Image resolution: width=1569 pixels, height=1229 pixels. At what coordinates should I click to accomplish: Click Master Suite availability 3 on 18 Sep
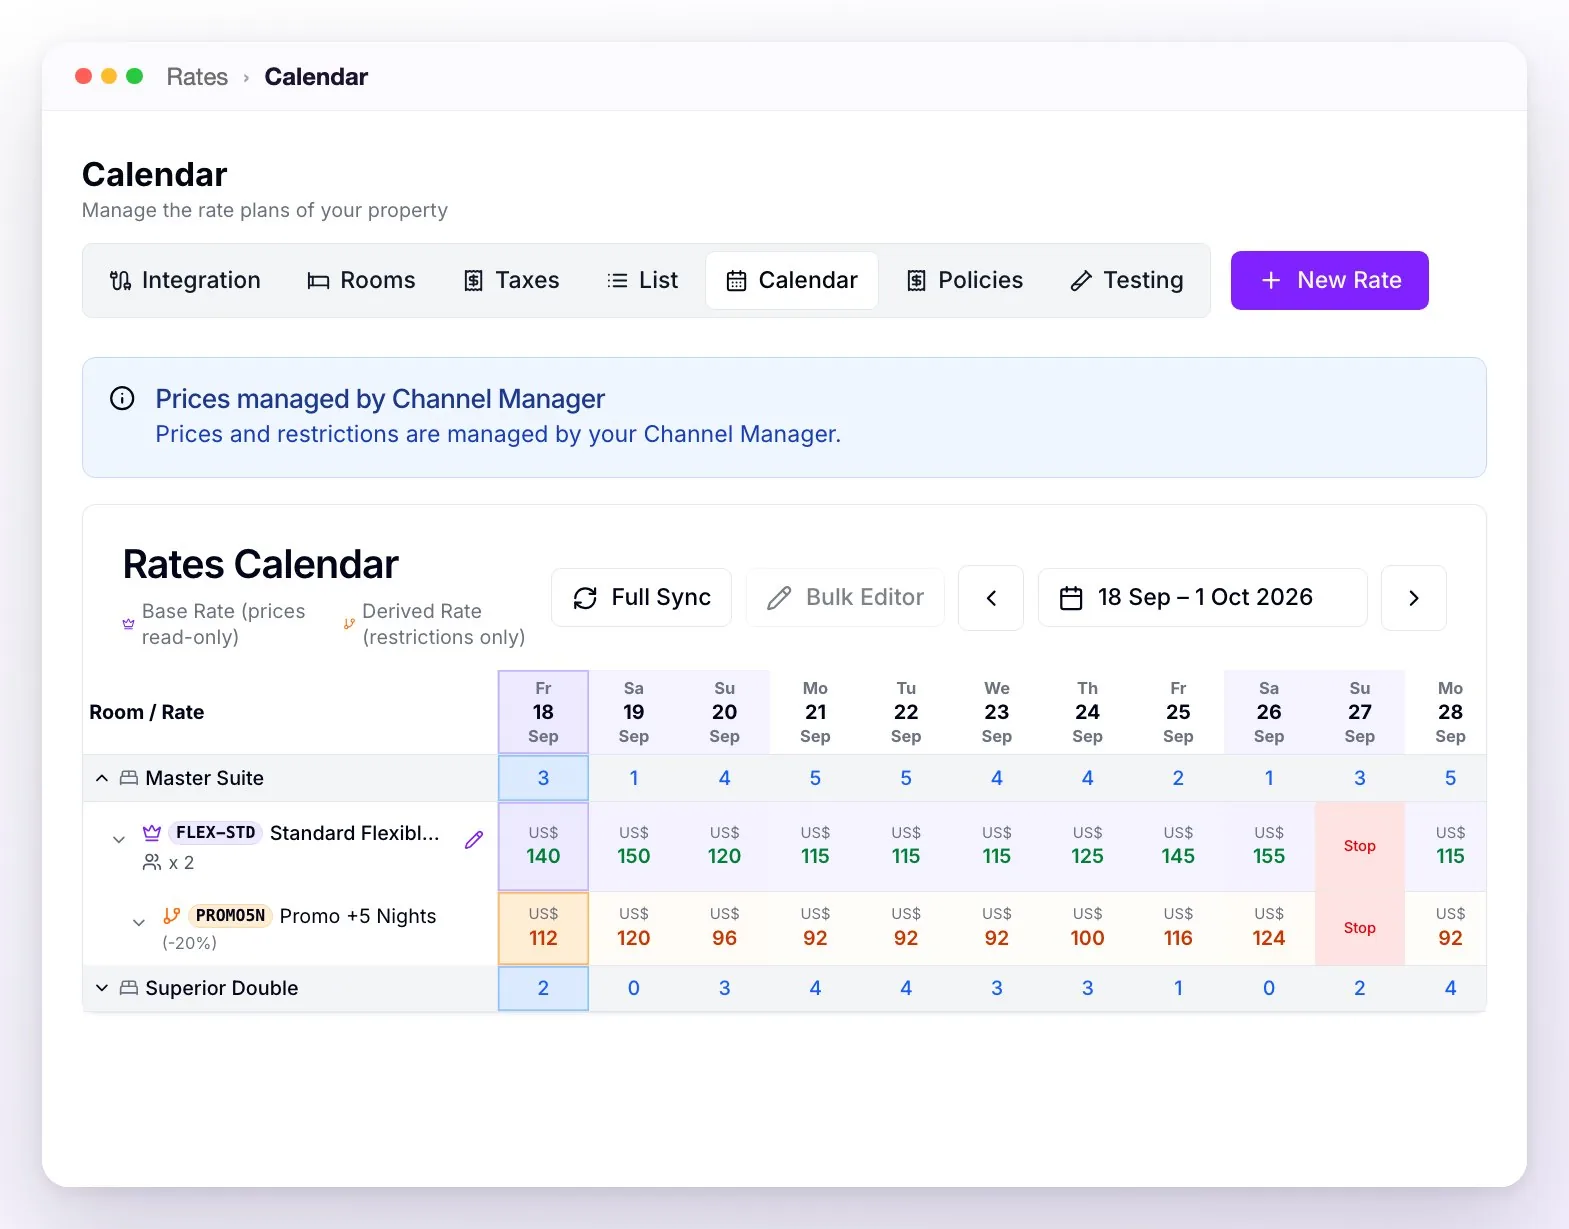pos(543,778)
